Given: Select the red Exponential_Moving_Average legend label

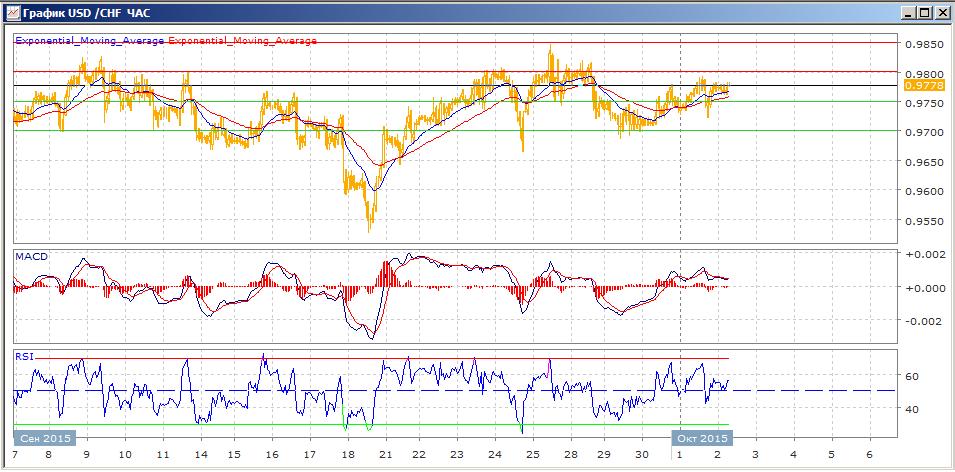Looking at the screenshot, I should click(x=243, y=41).
